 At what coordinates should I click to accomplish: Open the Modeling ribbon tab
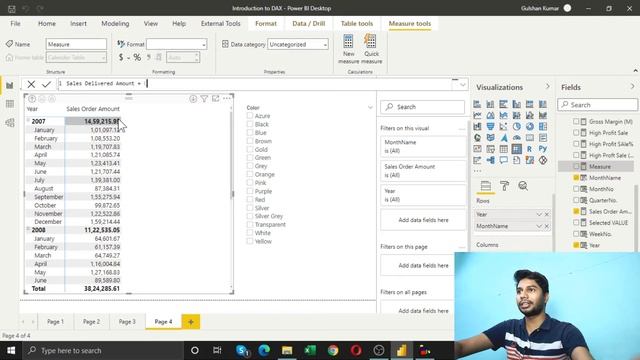click(115, 24)
